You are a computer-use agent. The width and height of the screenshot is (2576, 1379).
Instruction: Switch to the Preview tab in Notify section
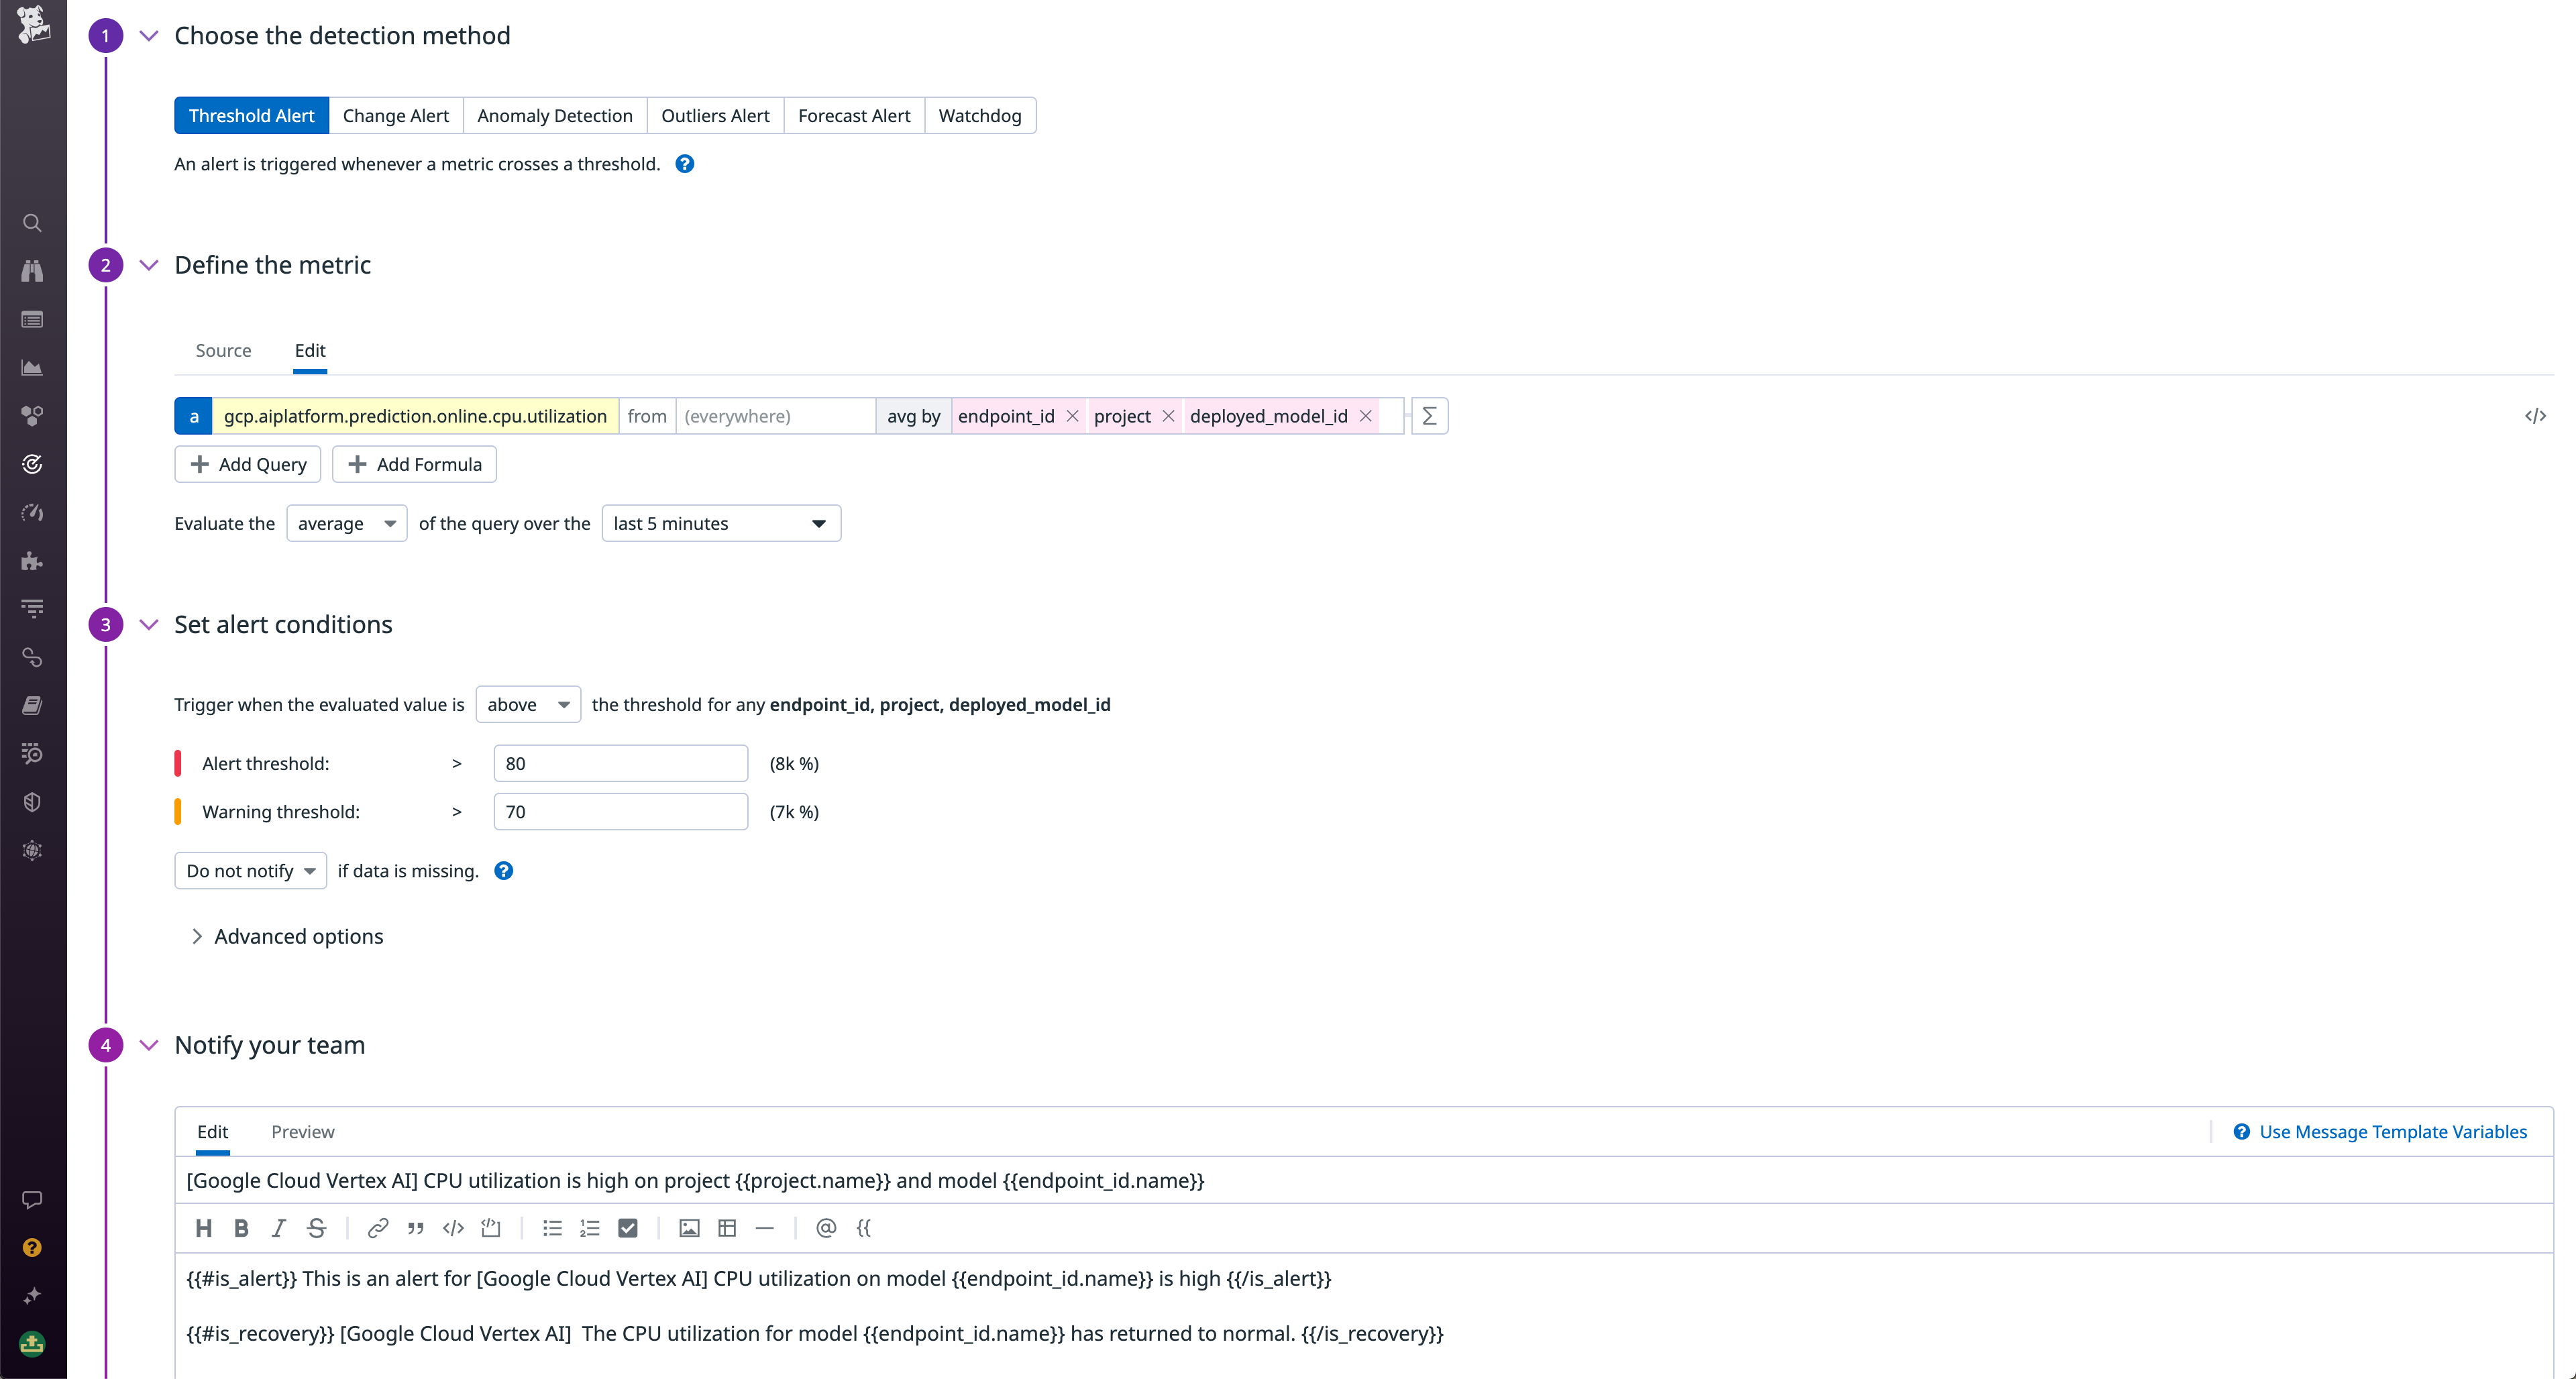coord(302,1131)
